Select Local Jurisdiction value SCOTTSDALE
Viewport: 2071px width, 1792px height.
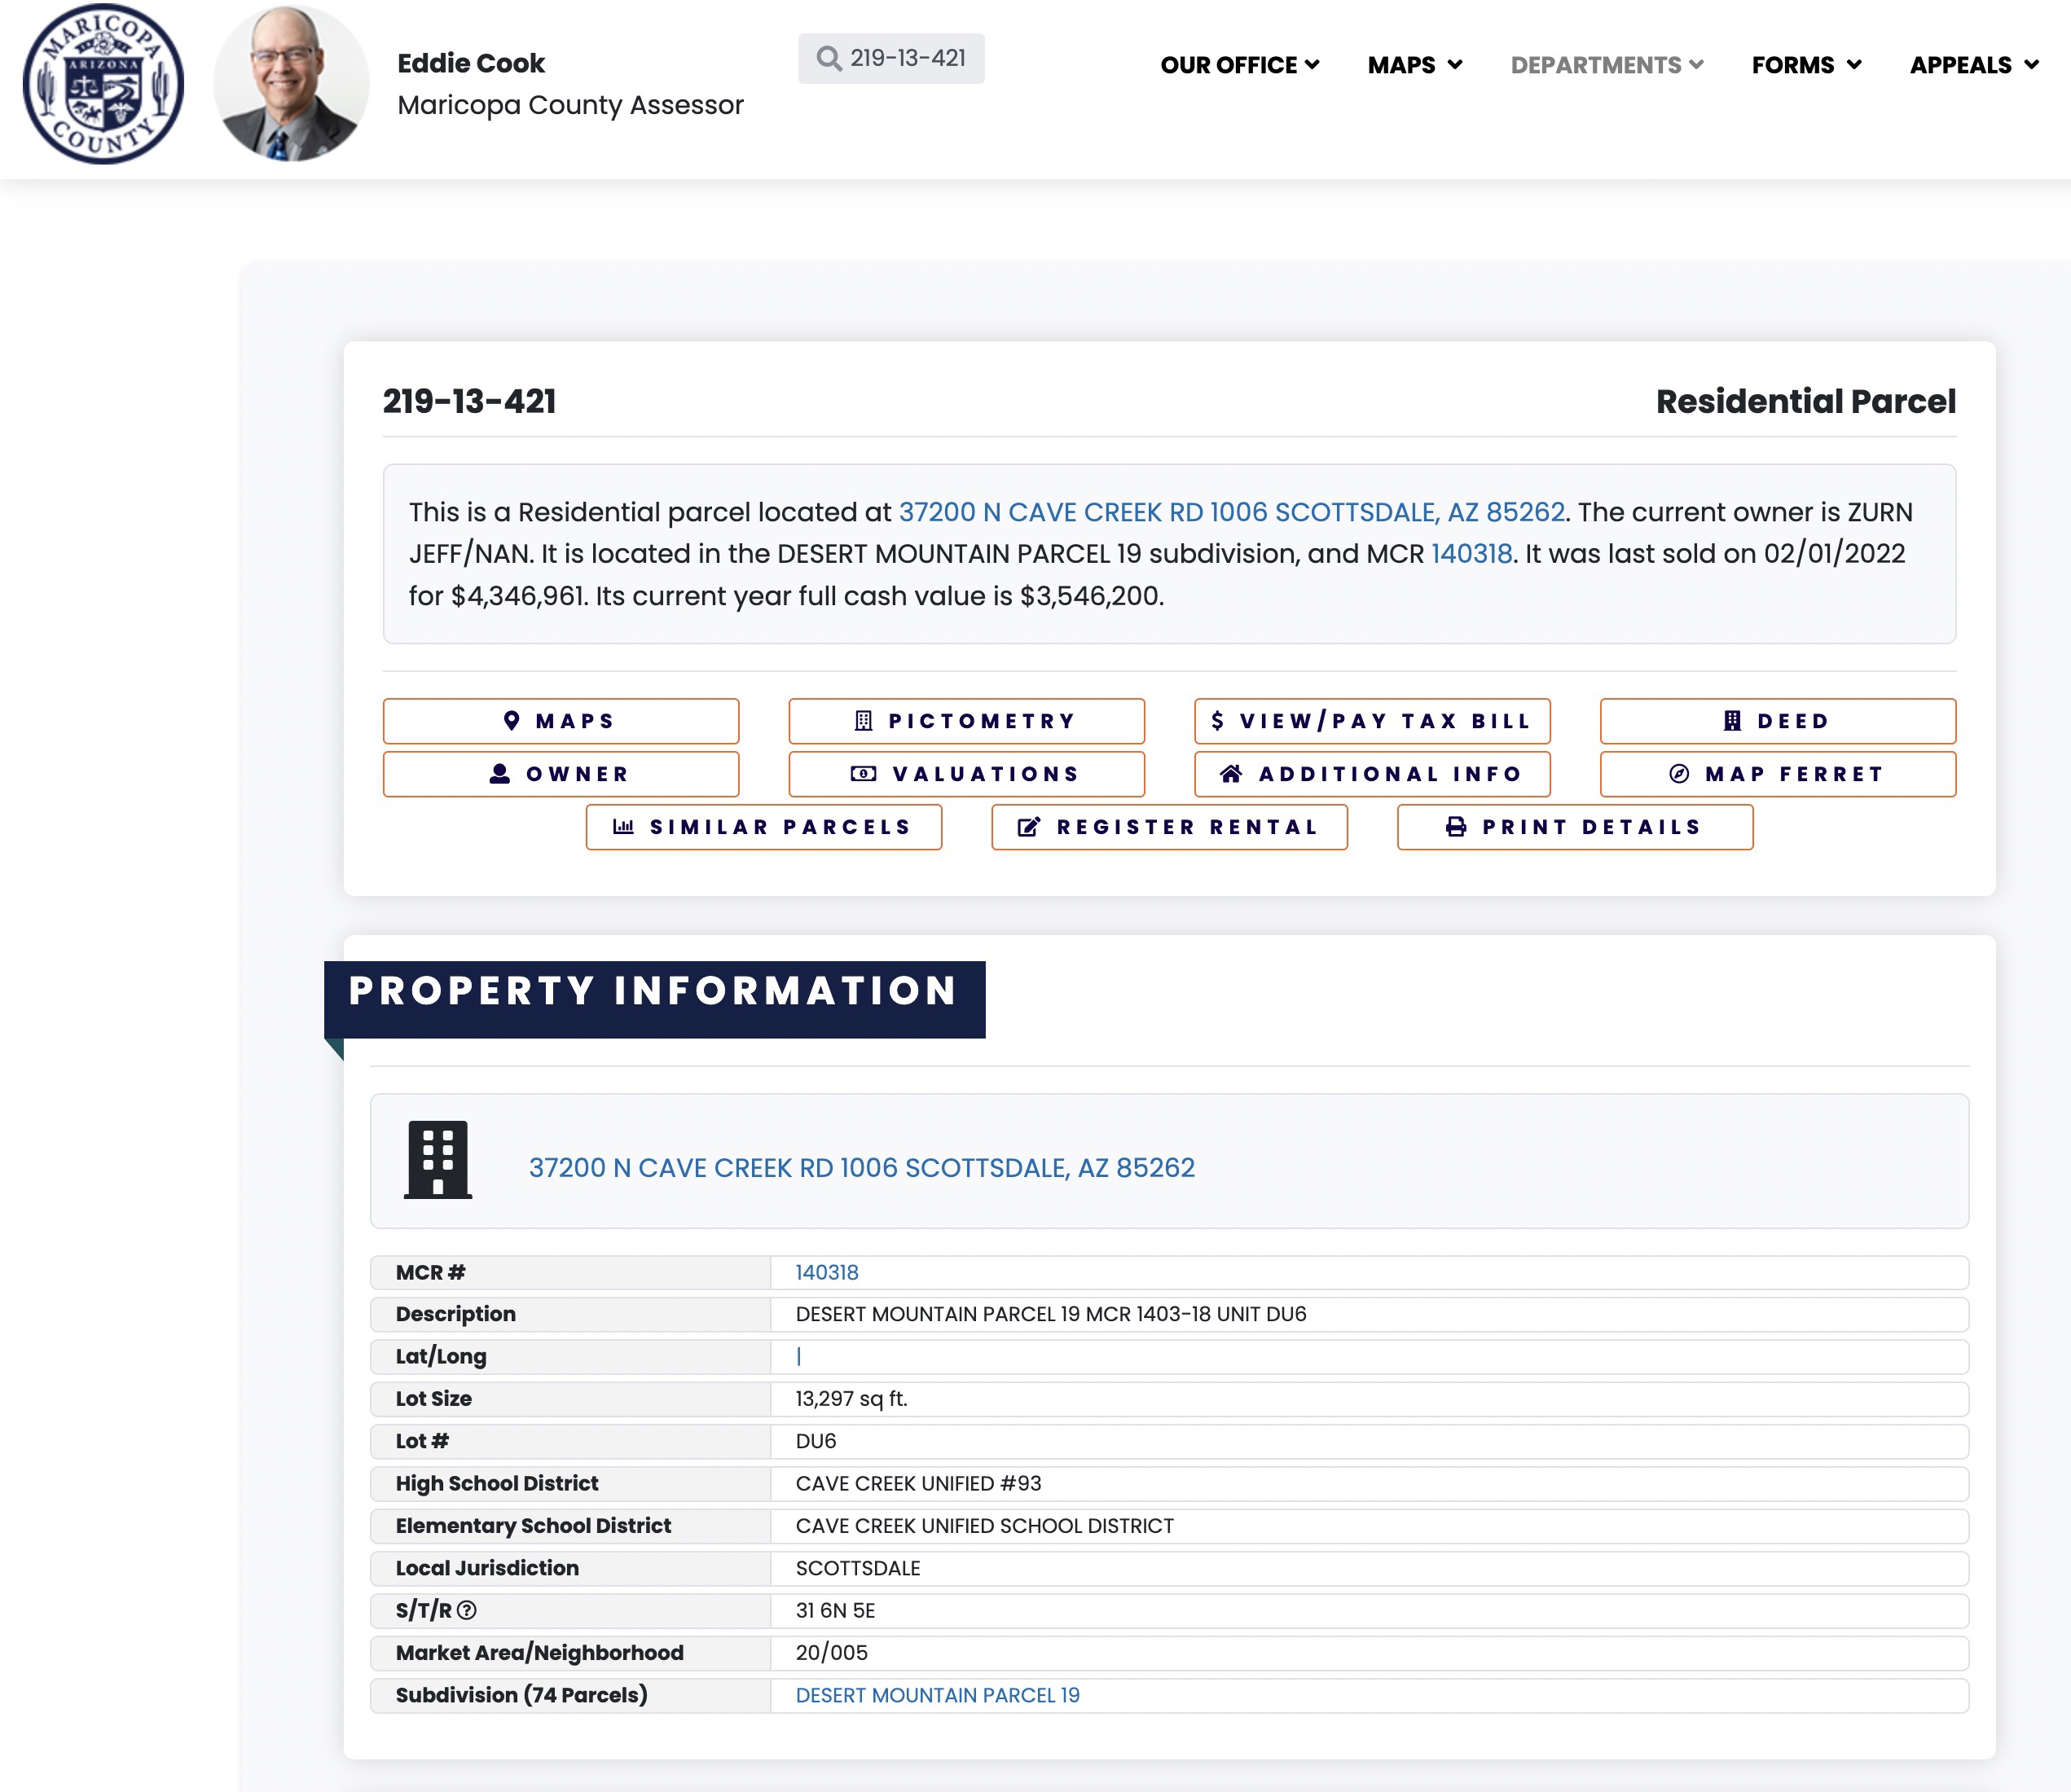point(858,1568)
